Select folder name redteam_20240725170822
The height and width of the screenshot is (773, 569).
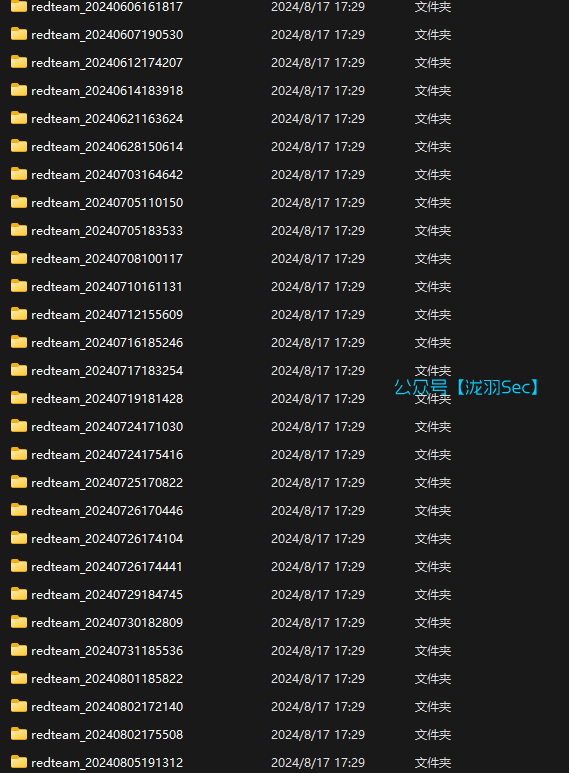pos(107,483)
